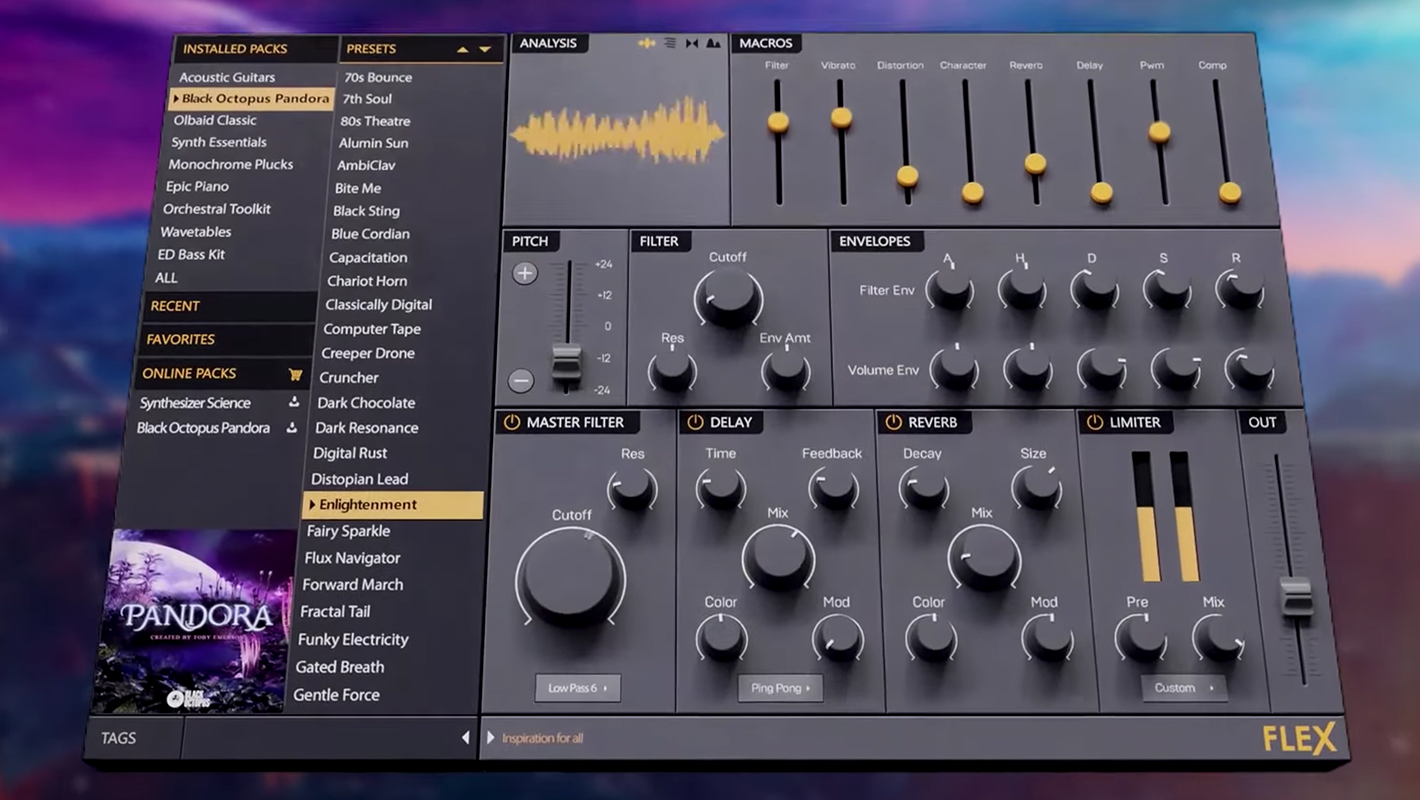This screenshot has height=800, width=1420.
Task: Toggle the Master Filter power button
Action: click(x=512, y=422)
